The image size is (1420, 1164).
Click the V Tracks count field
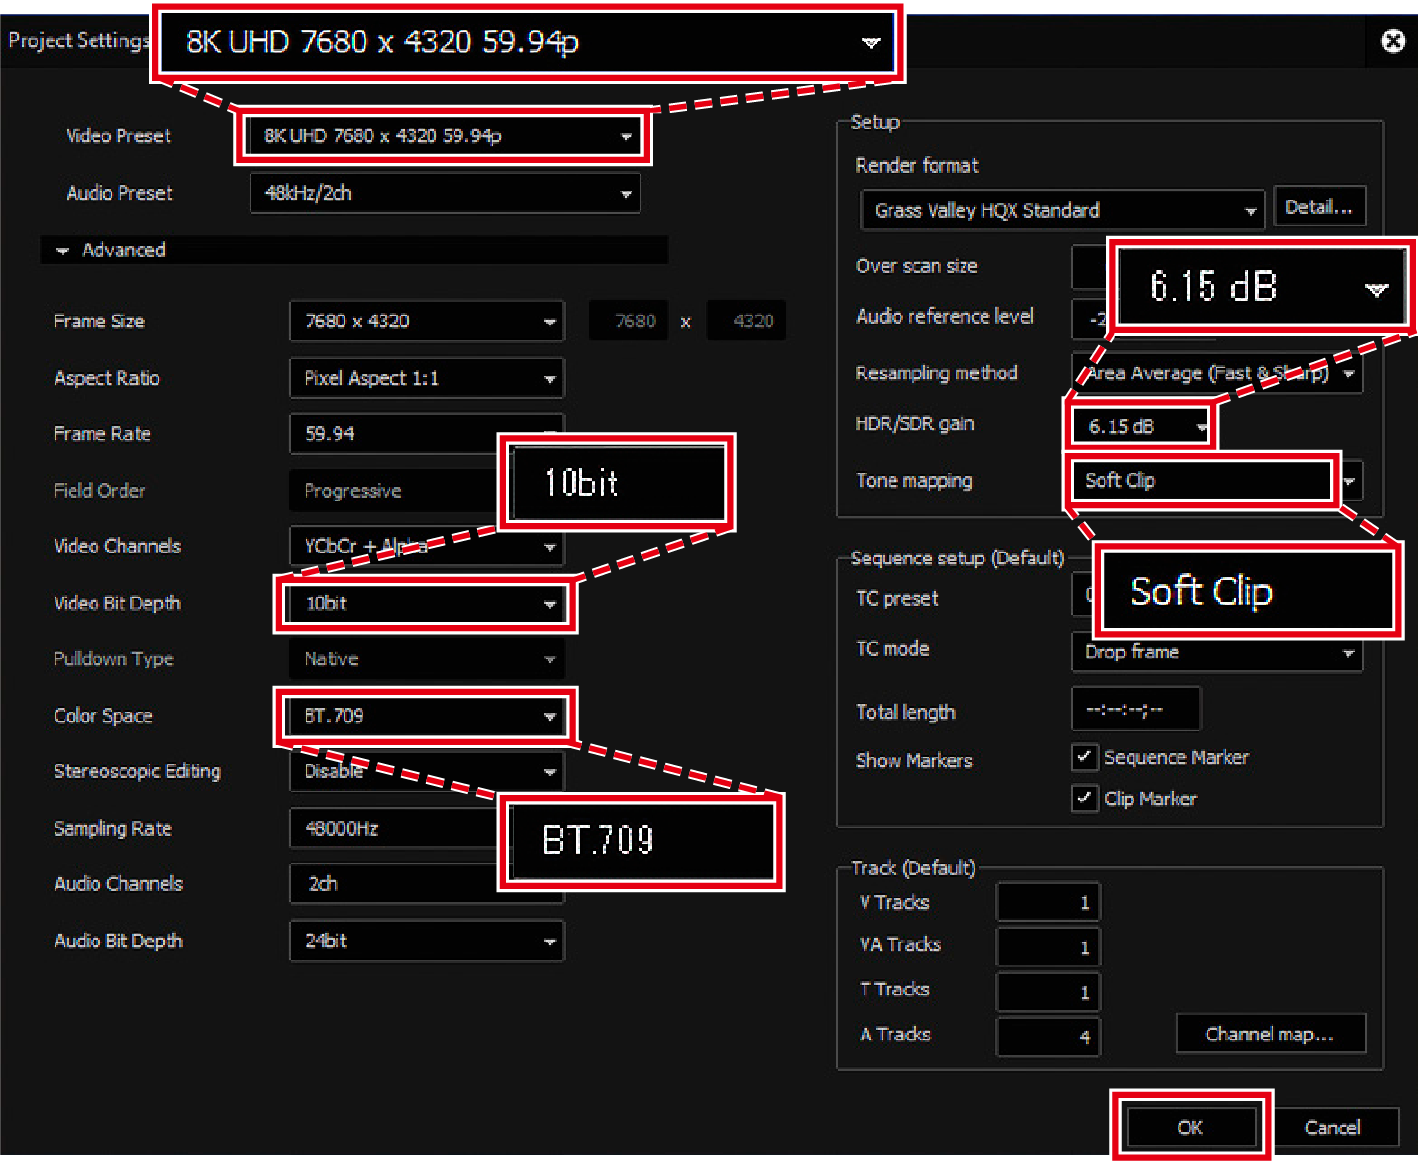point(1047,903)
